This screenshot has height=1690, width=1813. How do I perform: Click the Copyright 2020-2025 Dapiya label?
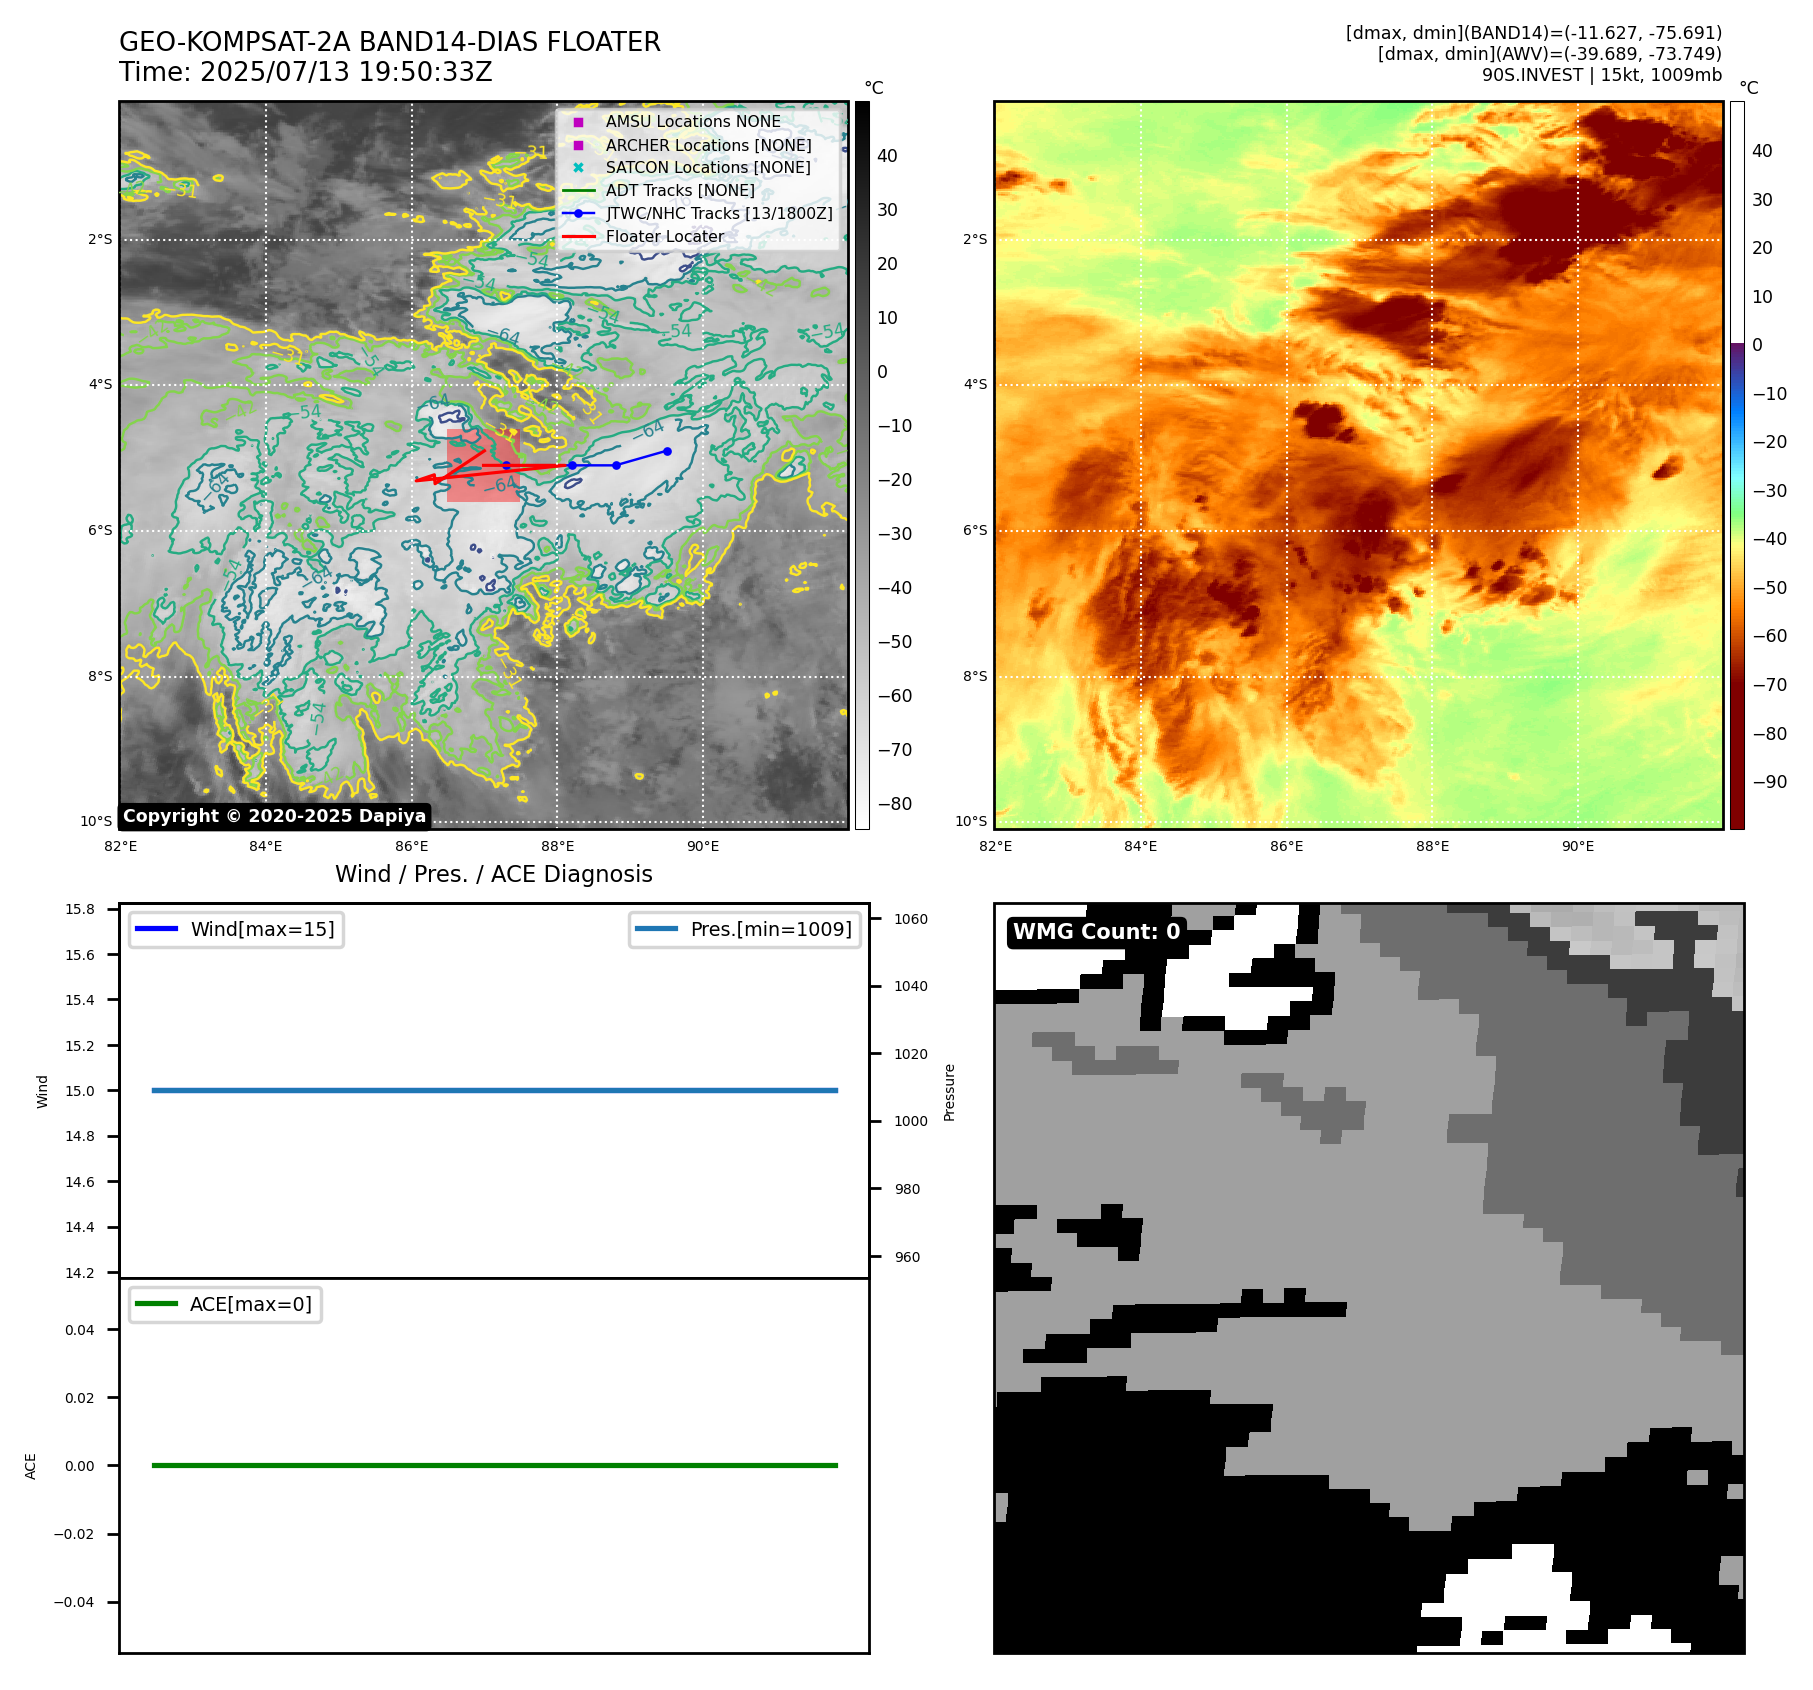click(275, 816)
